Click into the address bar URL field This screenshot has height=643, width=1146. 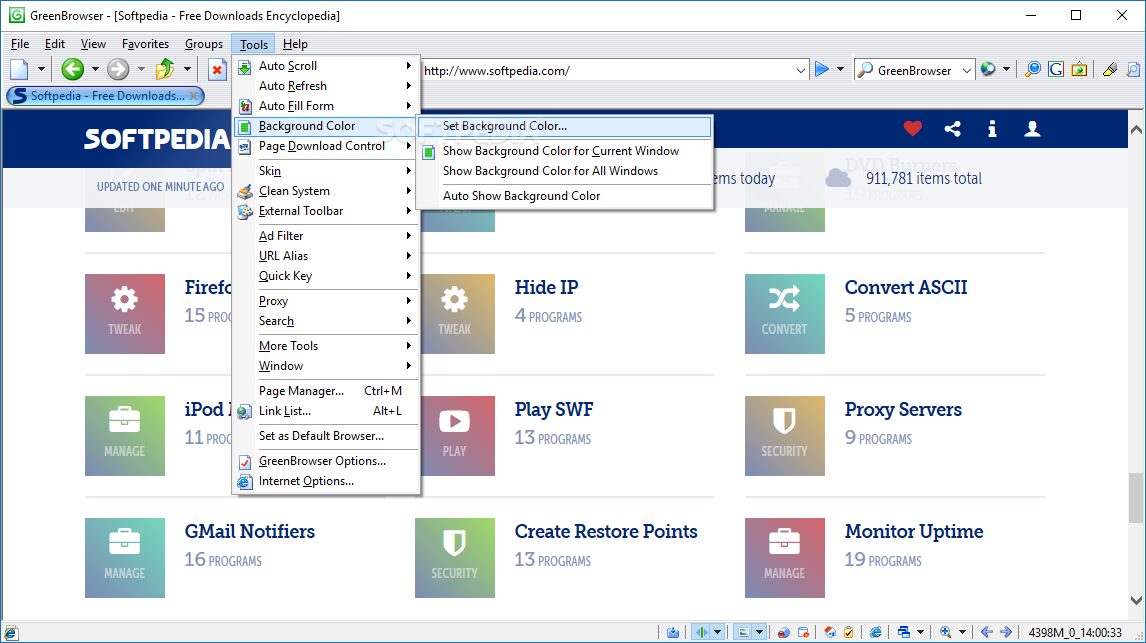(607, 70)
